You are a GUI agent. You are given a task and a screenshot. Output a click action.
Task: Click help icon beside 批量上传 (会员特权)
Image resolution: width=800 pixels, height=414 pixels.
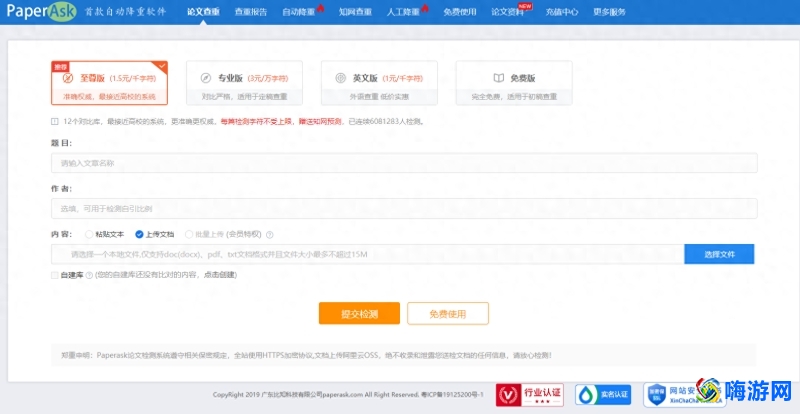[270, 235]
